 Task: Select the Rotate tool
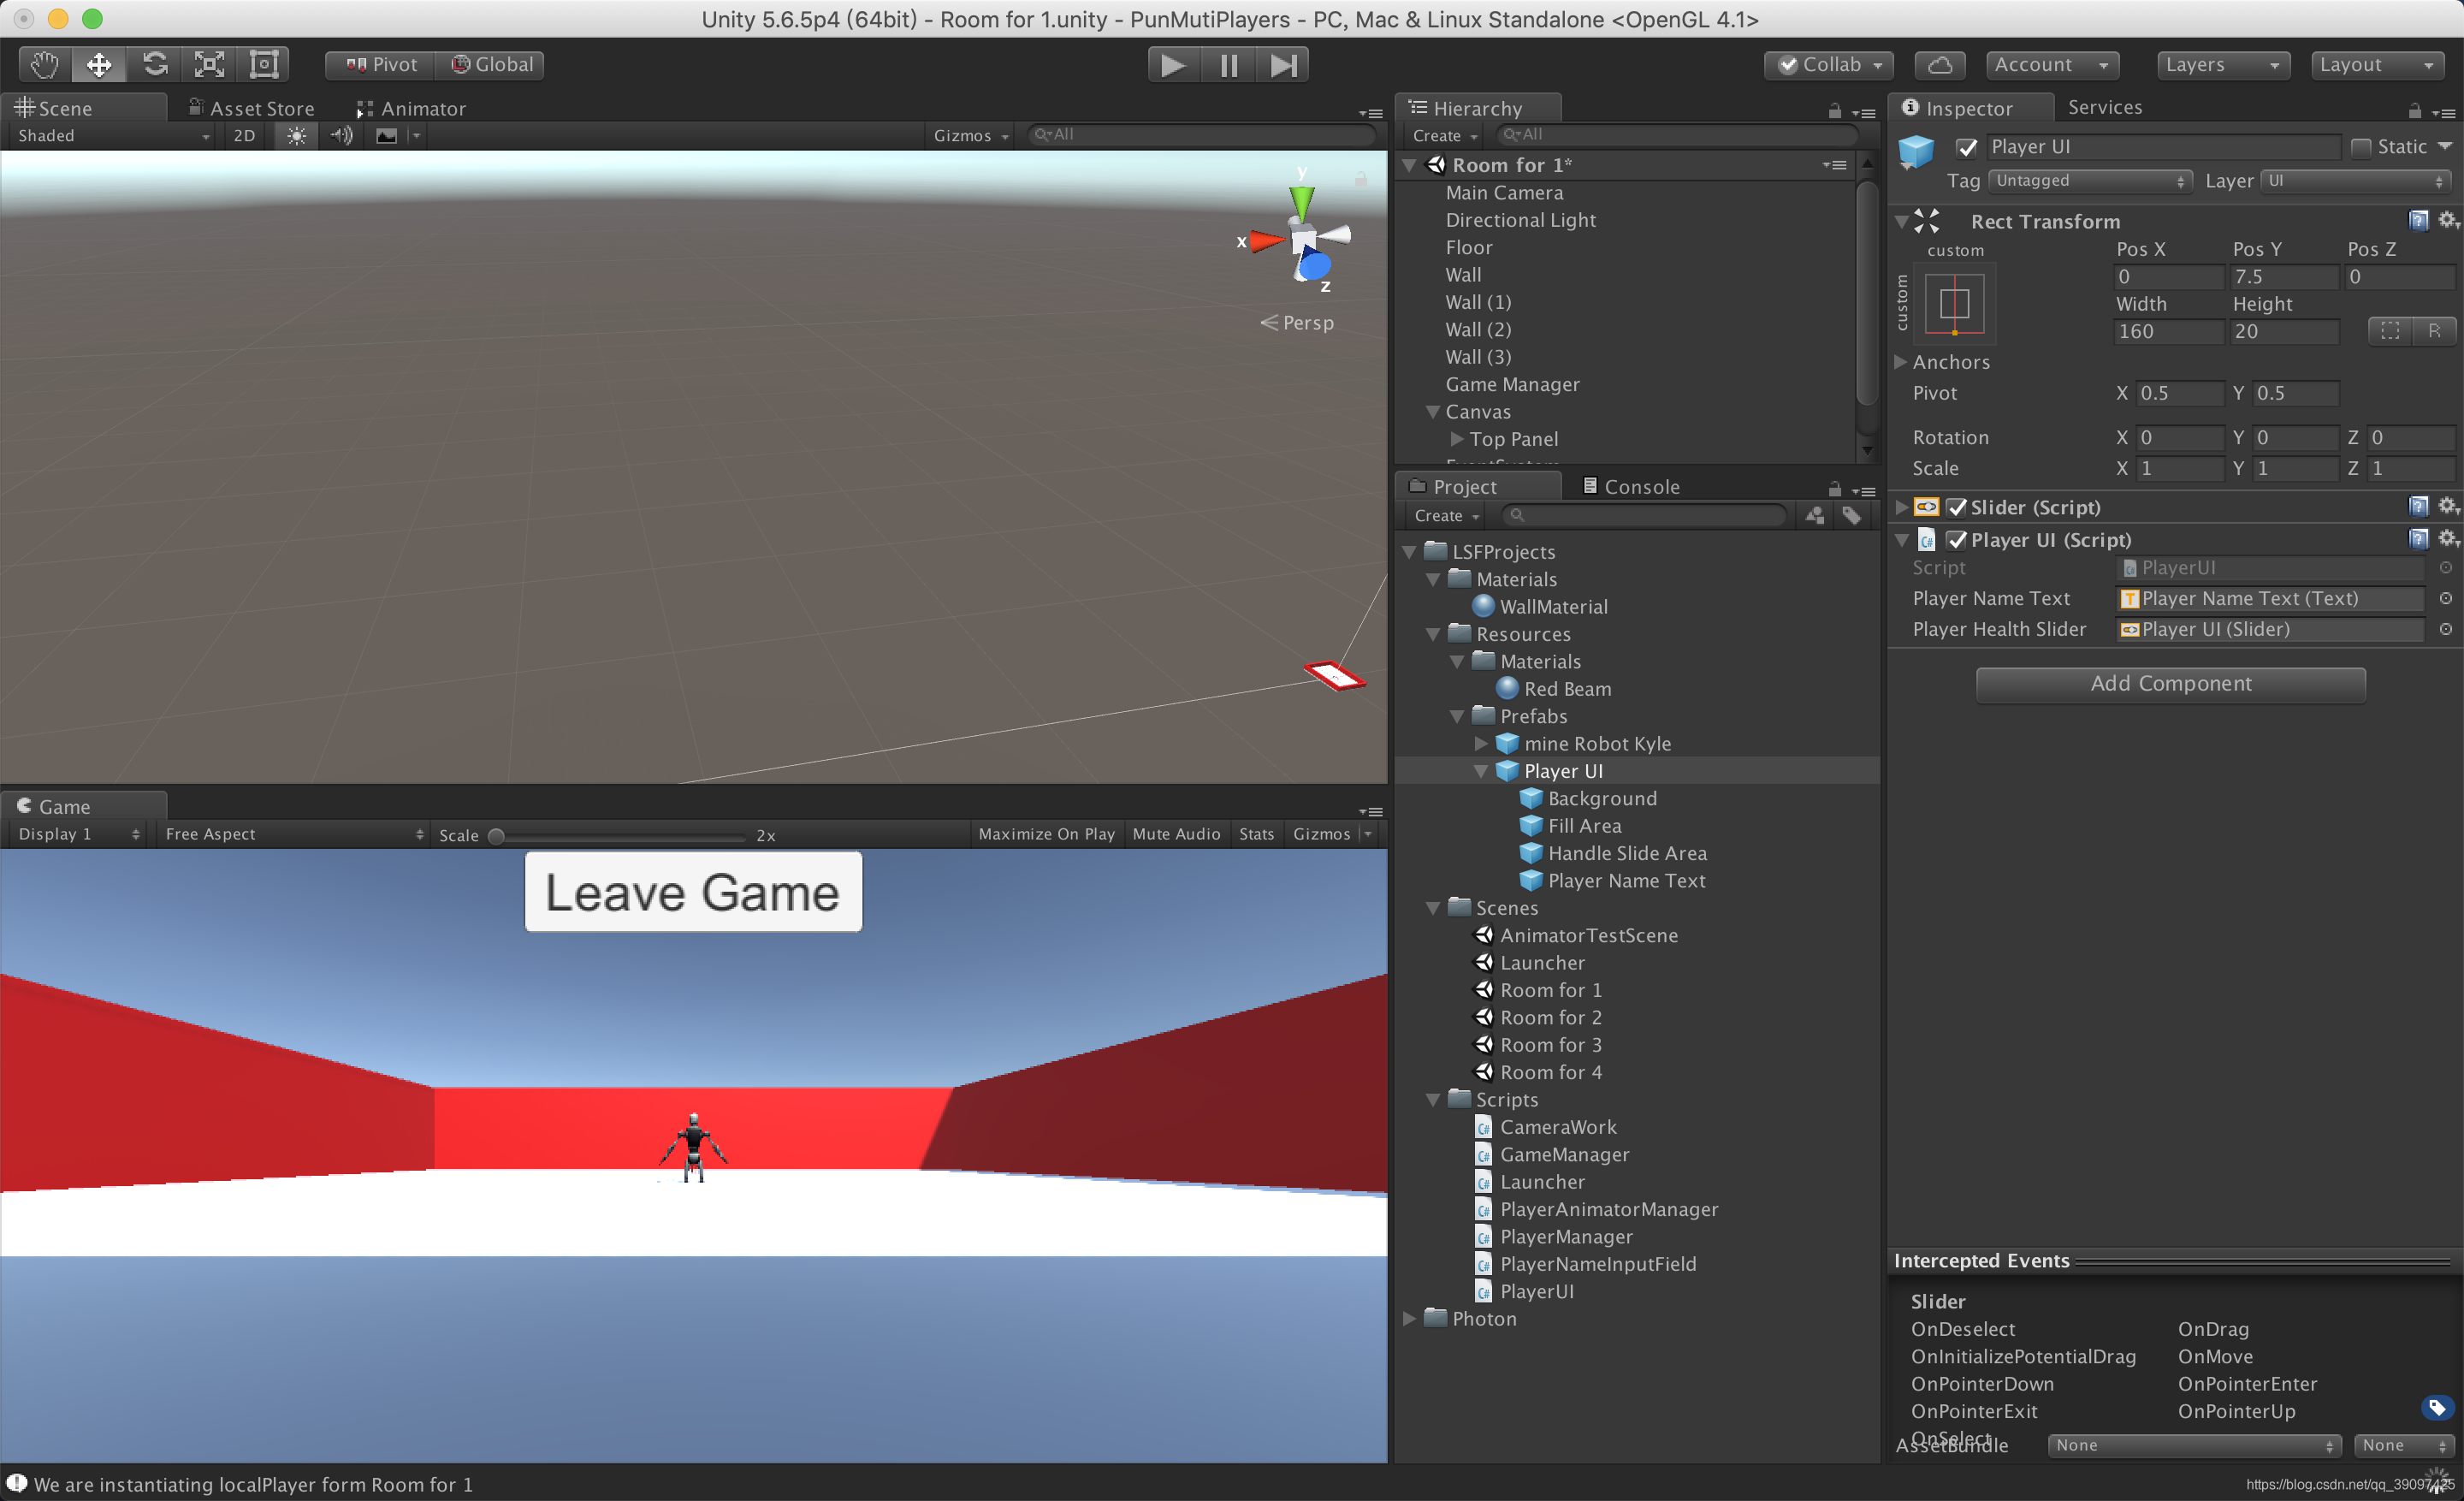point(154,63)
